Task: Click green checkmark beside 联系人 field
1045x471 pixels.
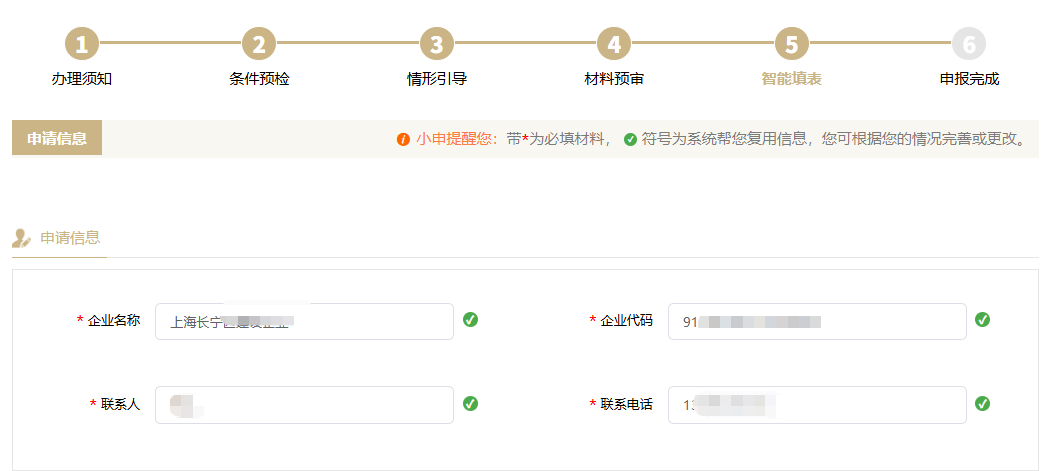Action: pyautogui.click(x=470, y=404)
